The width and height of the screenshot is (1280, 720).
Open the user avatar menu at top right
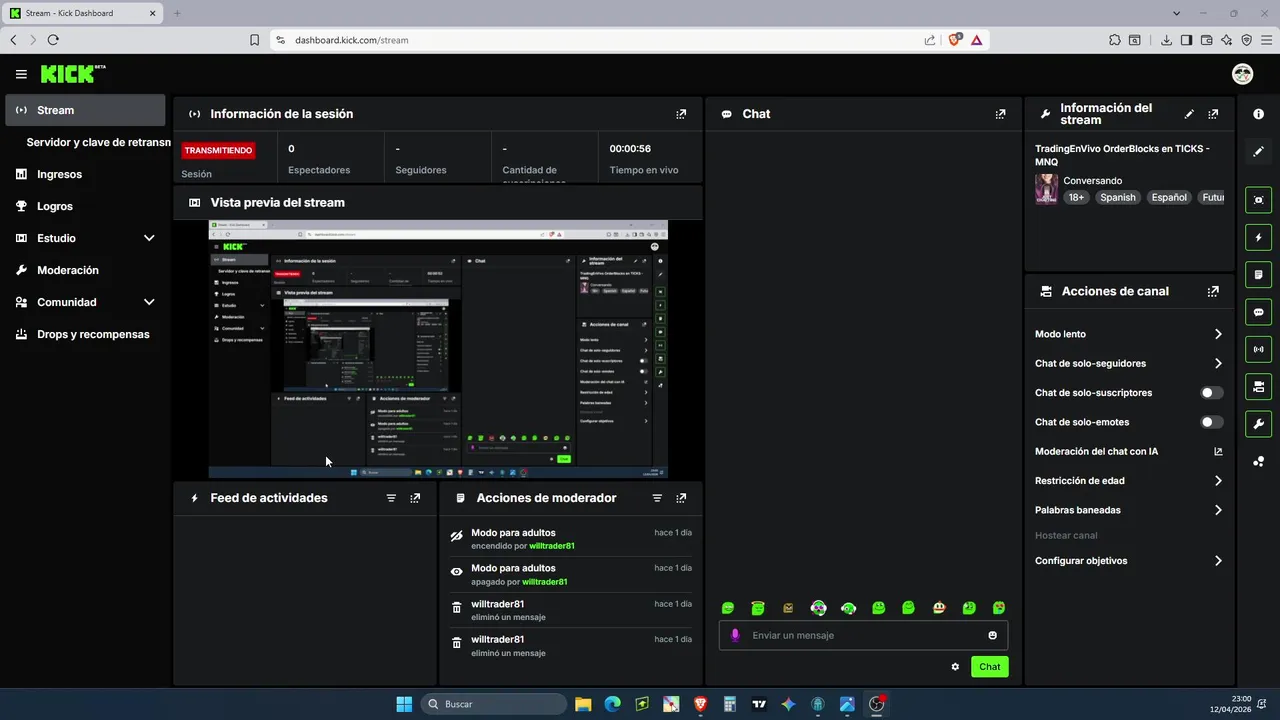1242,74
